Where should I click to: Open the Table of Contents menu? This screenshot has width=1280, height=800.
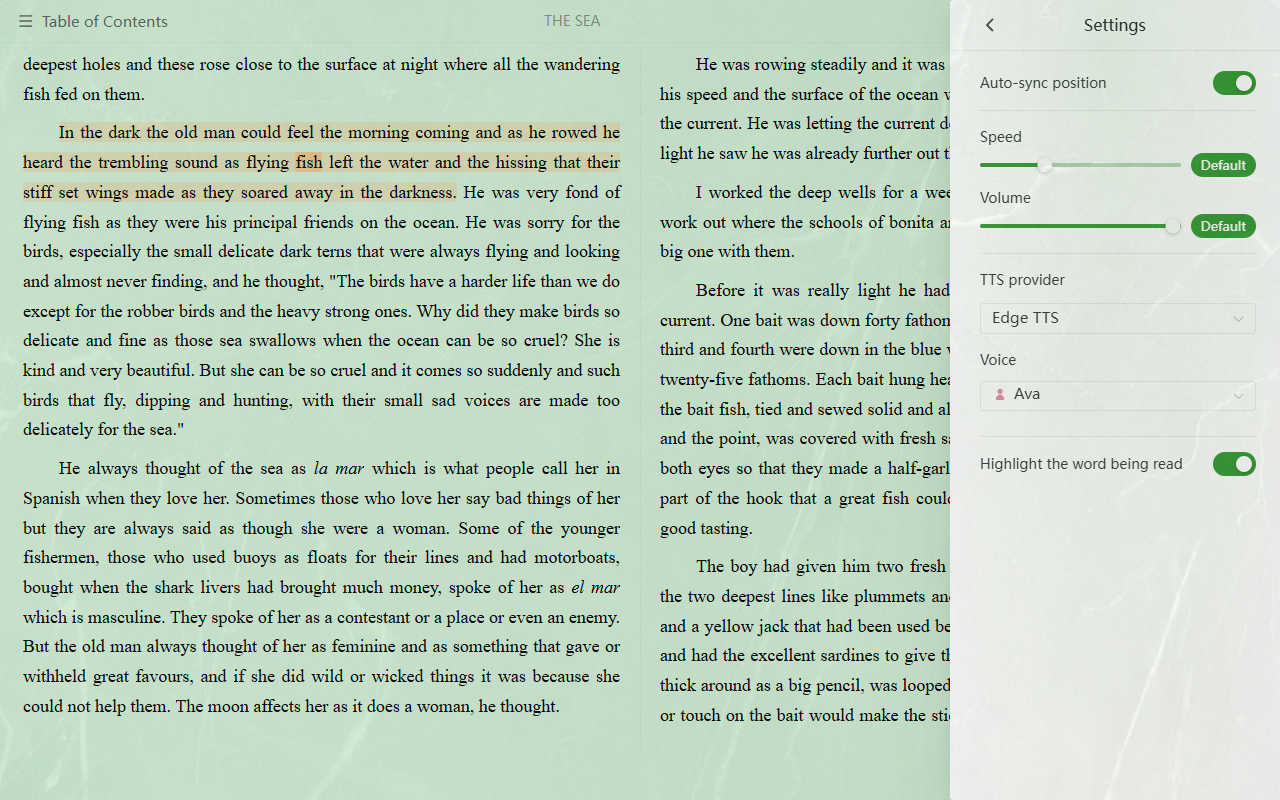pyautogui.click(x=93, y=21)
